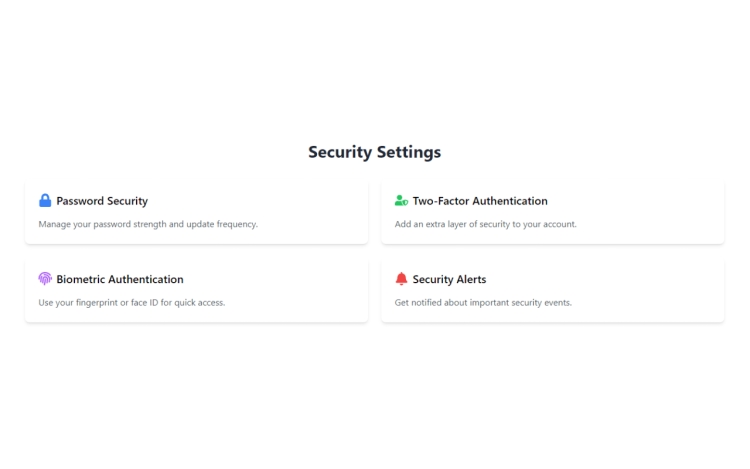Click the purple fingerprint icon
The height and width of the screenshot is (469, 750).
pos(45,279)
